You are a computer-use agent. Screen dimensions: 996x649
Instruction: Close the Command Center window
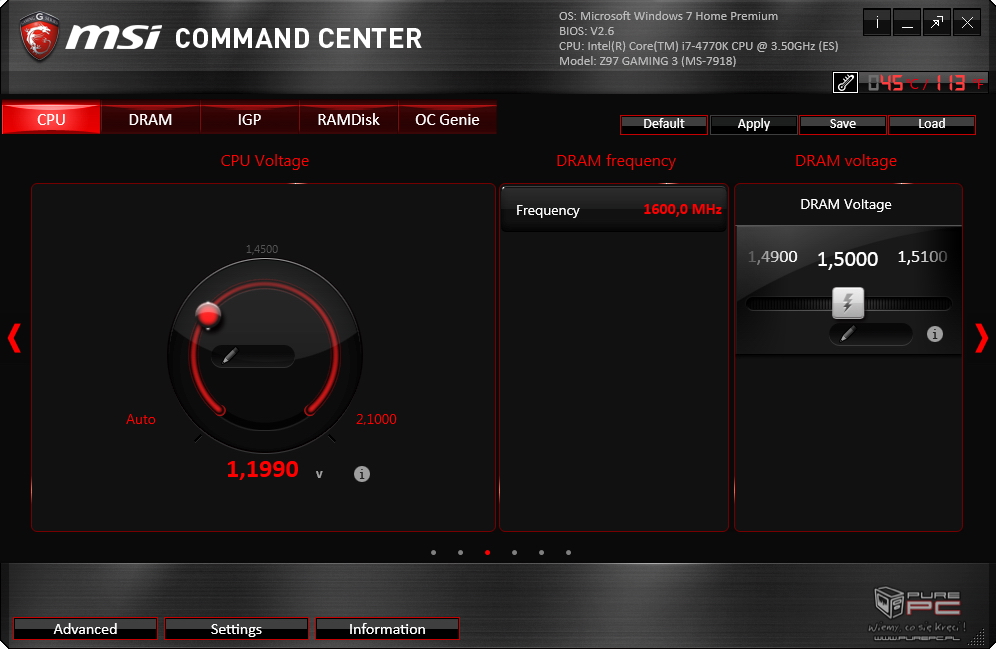tap(967, 23)
